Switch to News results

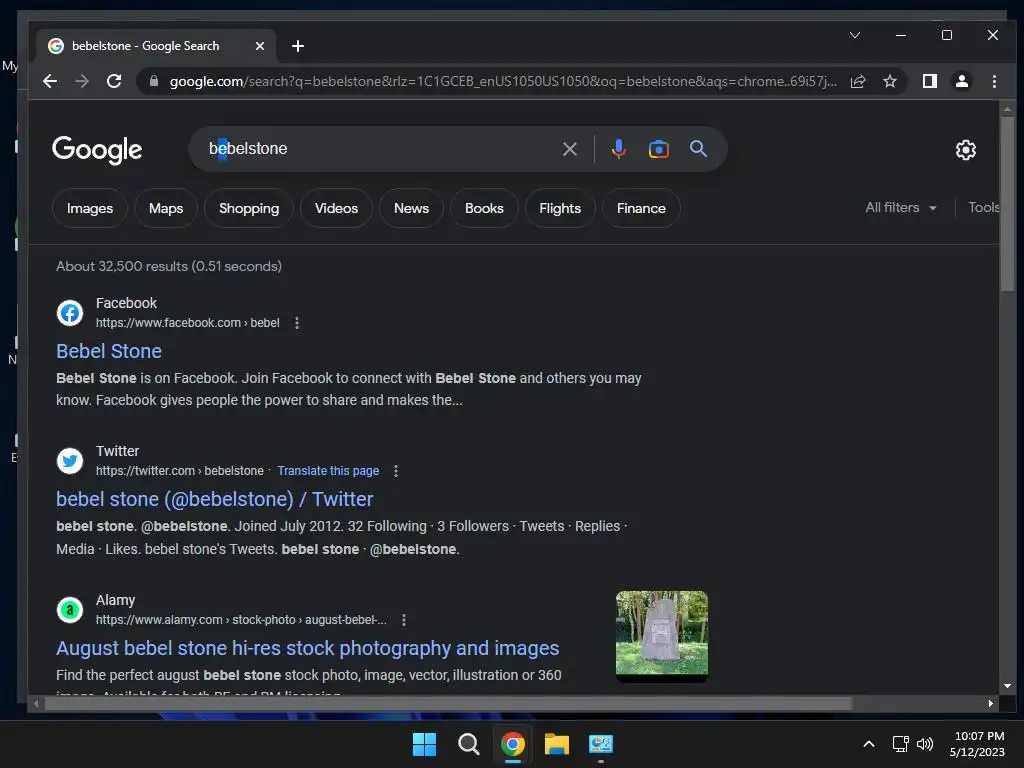pyautogui.click(x=411, y=208)
